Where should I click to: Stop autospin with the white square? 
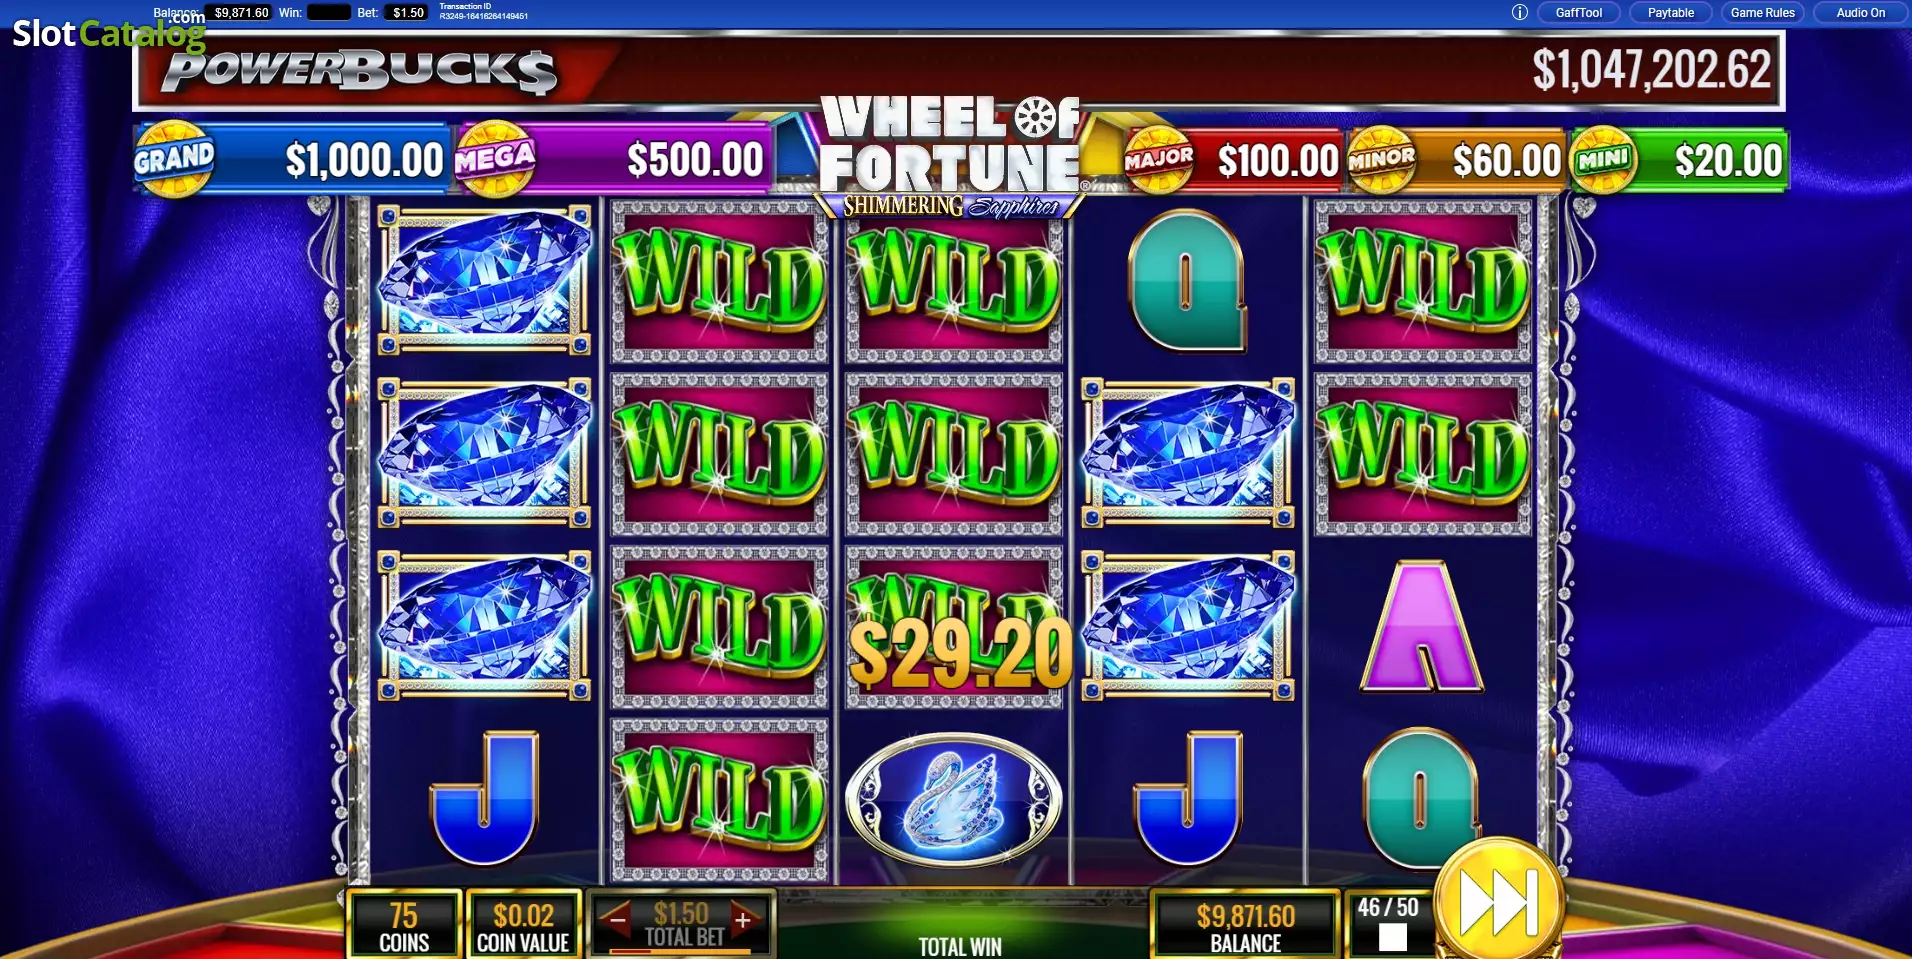tap(1392, 937)
